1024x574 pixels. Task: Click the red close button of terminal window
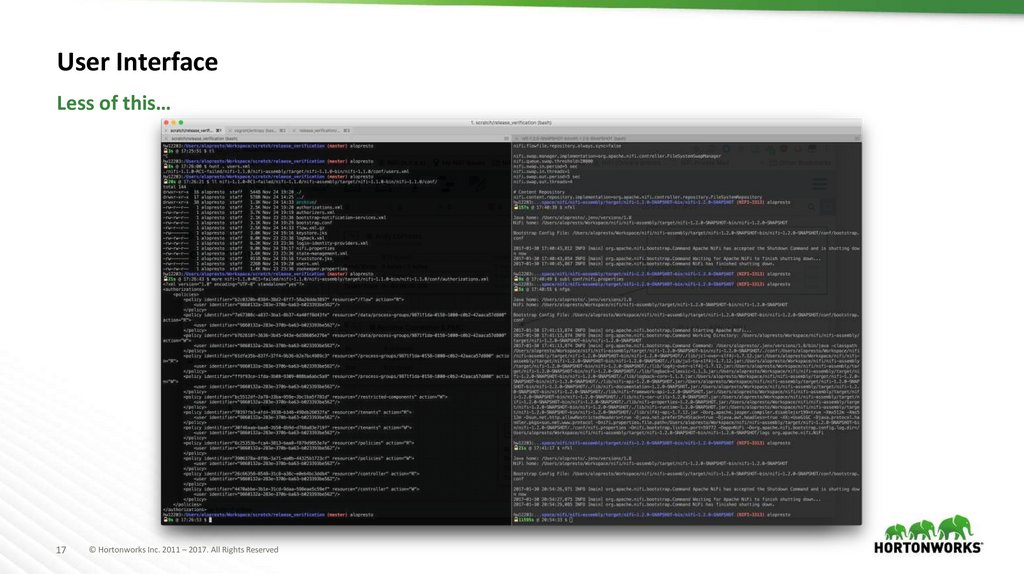coord(167,123)
